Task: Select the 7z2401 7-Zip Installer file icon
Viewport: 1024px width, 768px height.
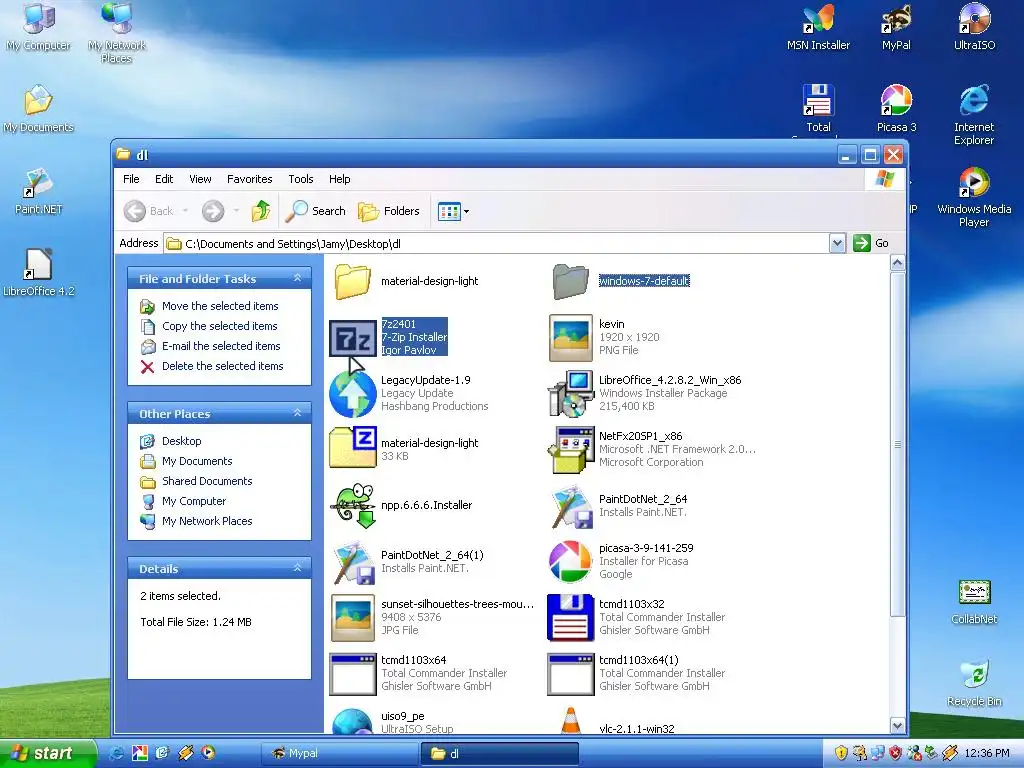Action: pos(352,338)
